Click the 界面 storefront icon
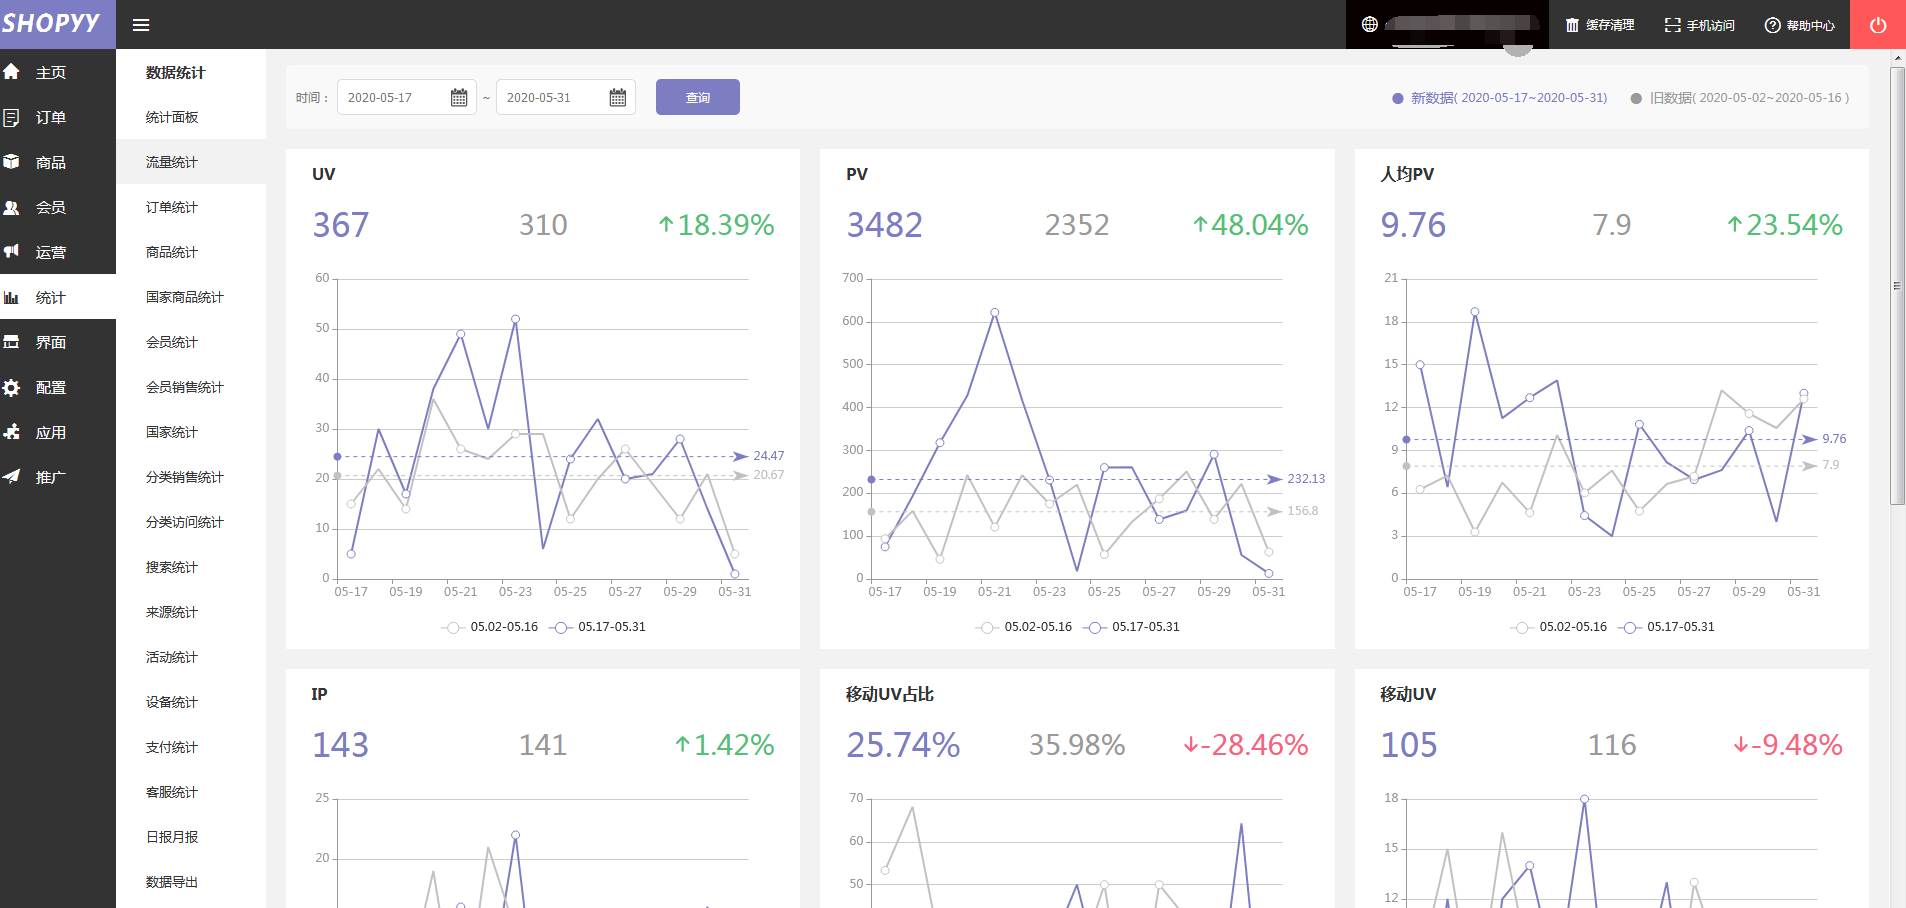The width and height of the screenshot is (1906, 908). (x=12, y=342)
